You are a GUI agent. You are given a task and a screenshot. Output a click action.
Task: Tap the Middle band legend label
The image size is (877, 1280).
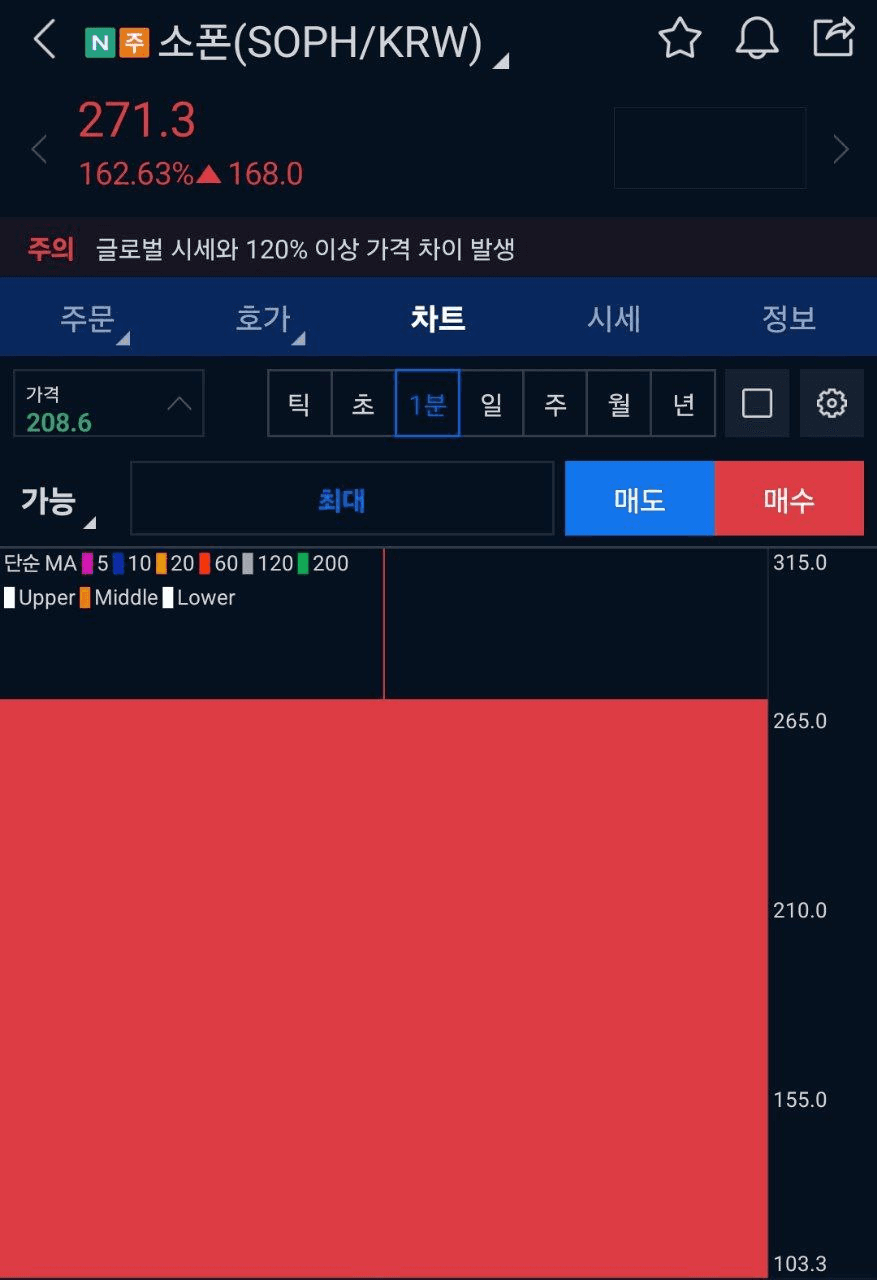(x=126, y=598)
